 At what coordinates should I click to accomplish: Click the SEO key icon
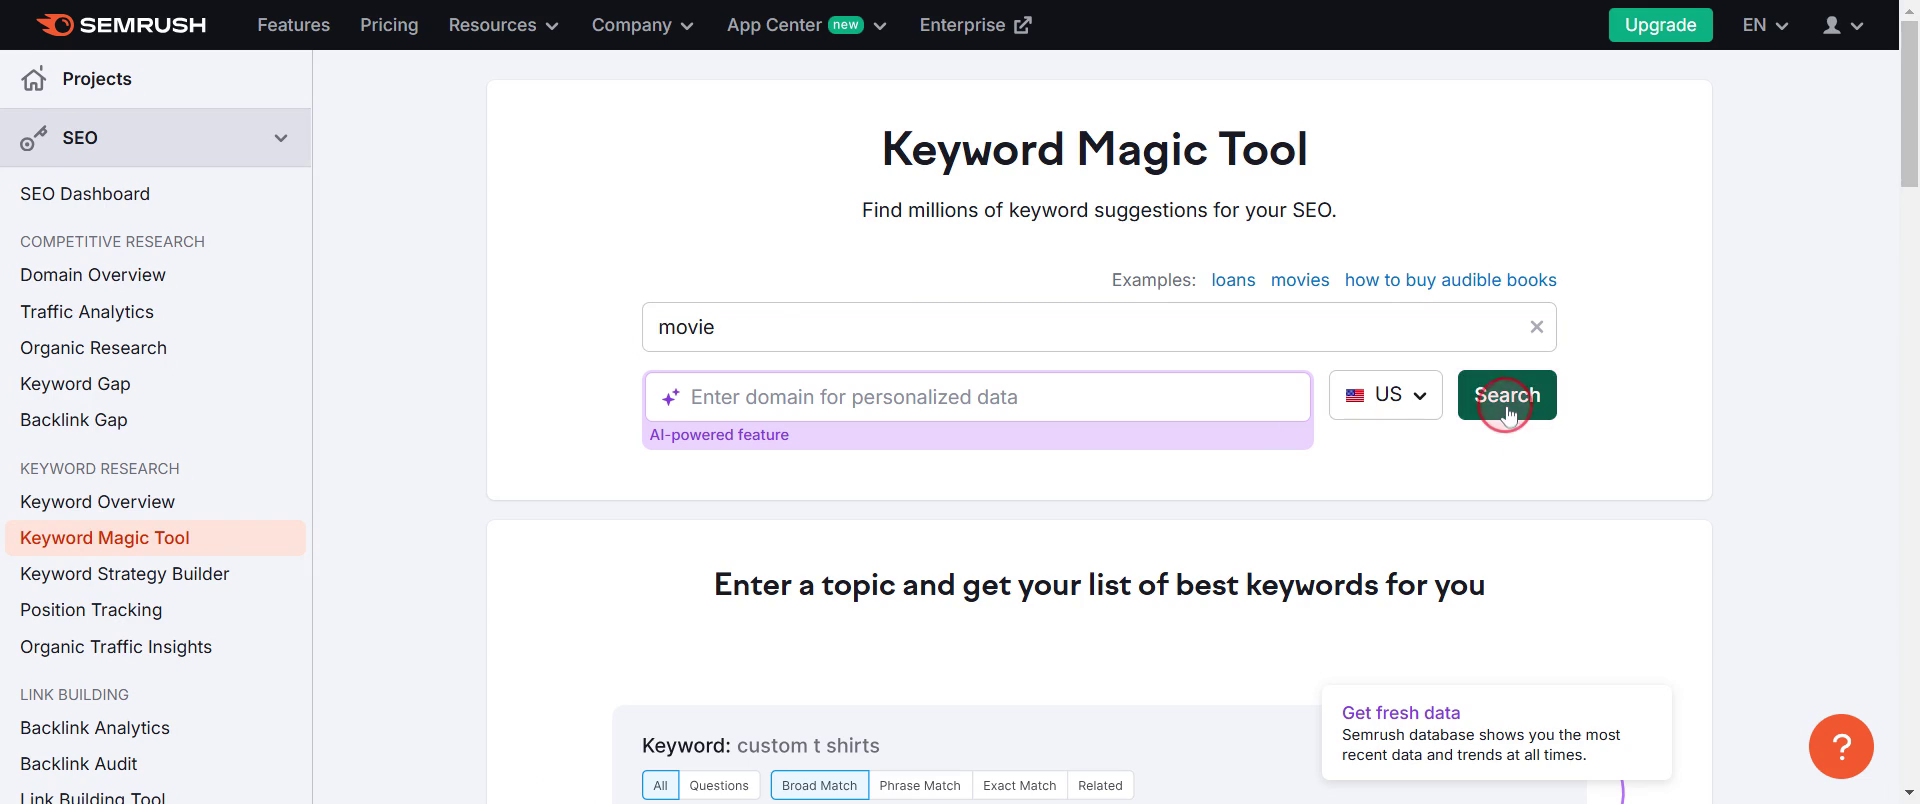click(34, 138)
